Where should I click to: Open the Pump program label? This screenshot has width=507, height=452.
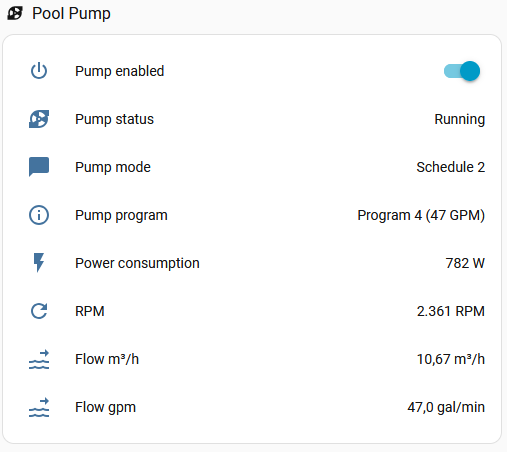click(x=121, y=215)
